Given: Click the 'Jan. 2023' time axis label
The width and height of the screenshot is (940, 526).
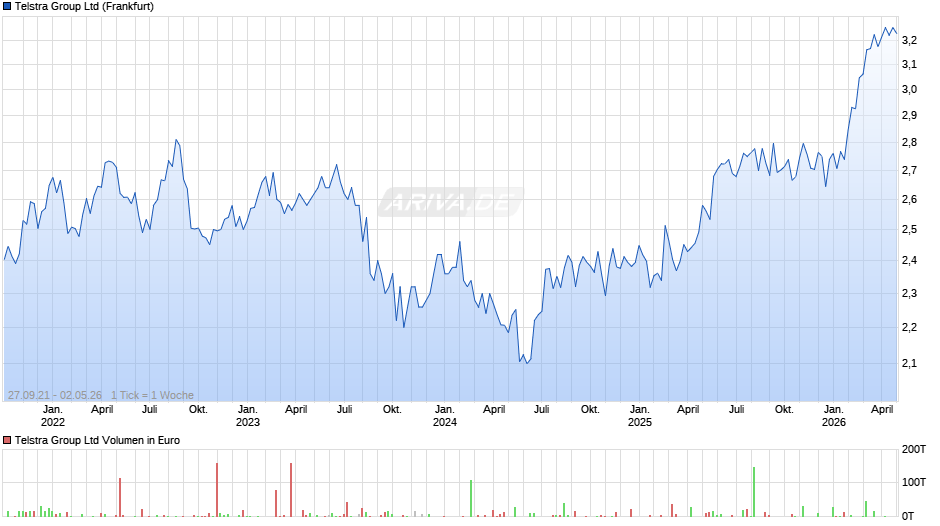Looking at the screenshot, I should click(248, 416).
